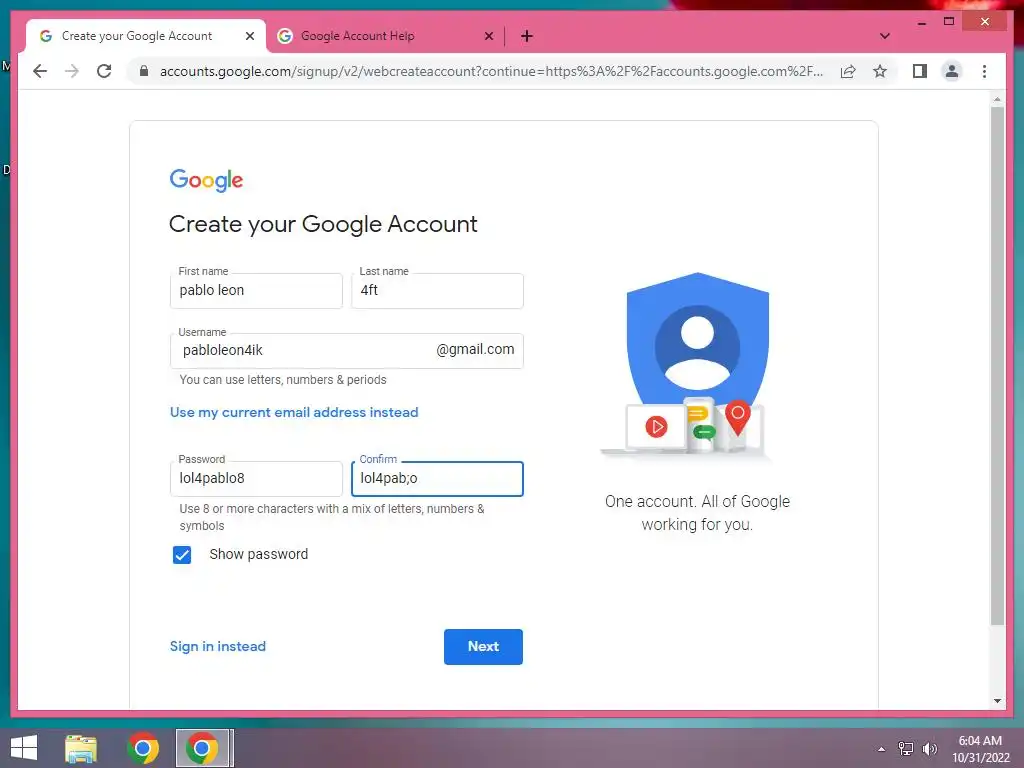
Task: Share this page using the share icon
Action: pos(848,71)
